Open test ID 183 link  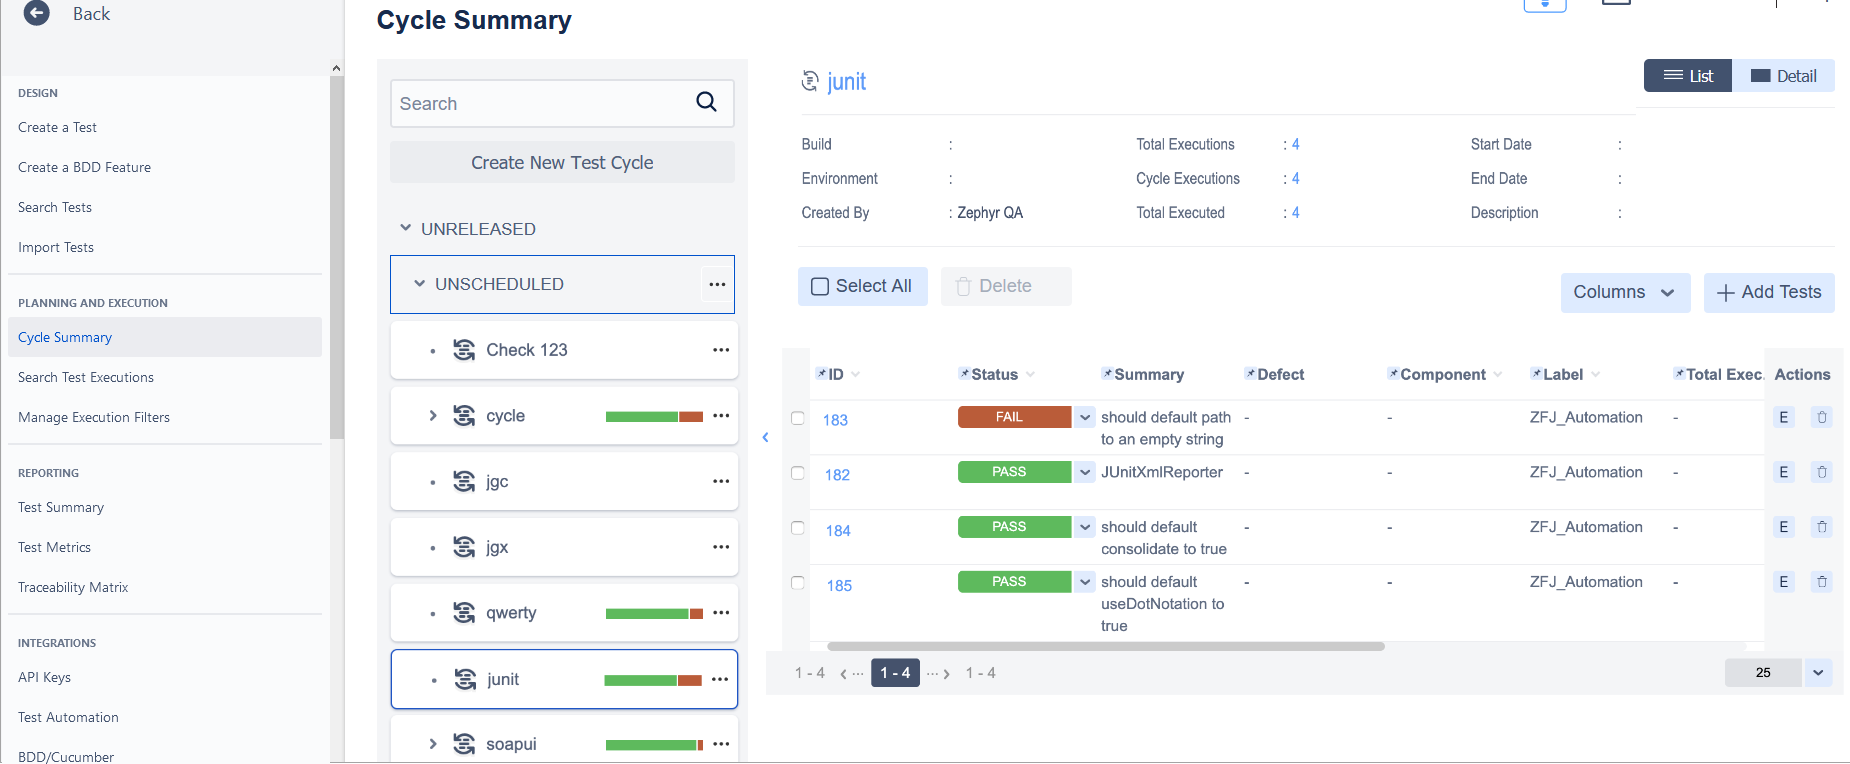click(x=835, y=420)
